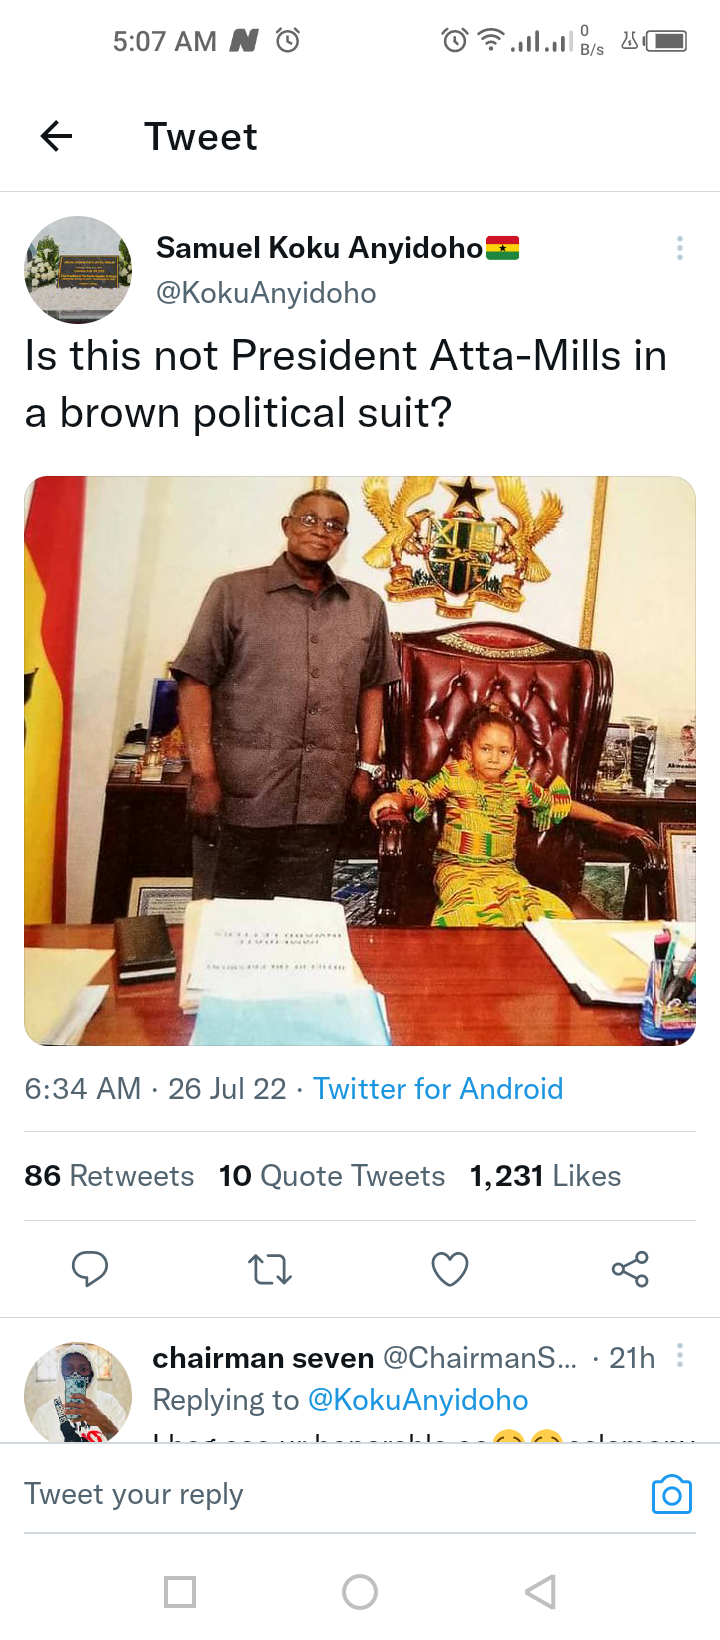720x1640 pixels.
Task: Tap the Android recent apps square
Action: 180,1592
